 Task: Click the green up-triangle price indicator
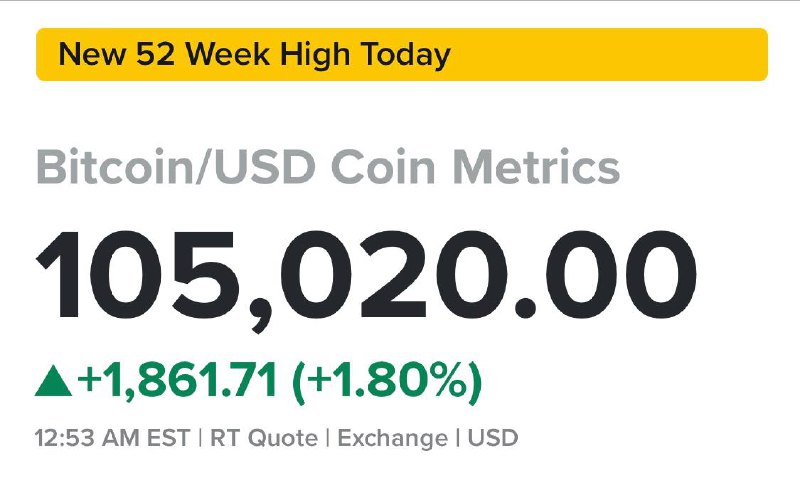(x=53, y=383)
